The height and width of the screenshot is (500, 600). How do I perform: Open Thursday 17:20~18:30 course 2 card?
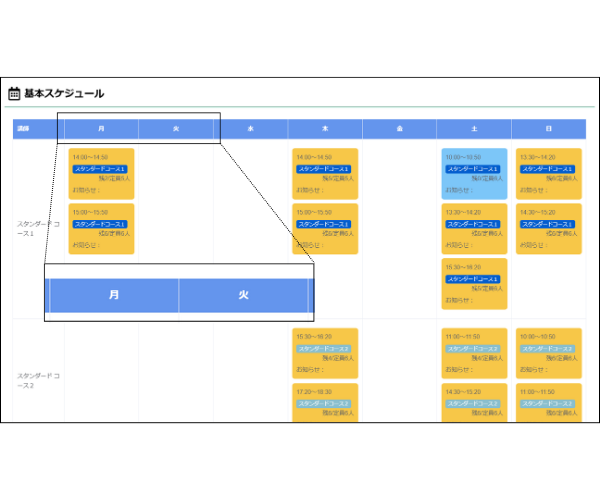[x=325, y=402]
